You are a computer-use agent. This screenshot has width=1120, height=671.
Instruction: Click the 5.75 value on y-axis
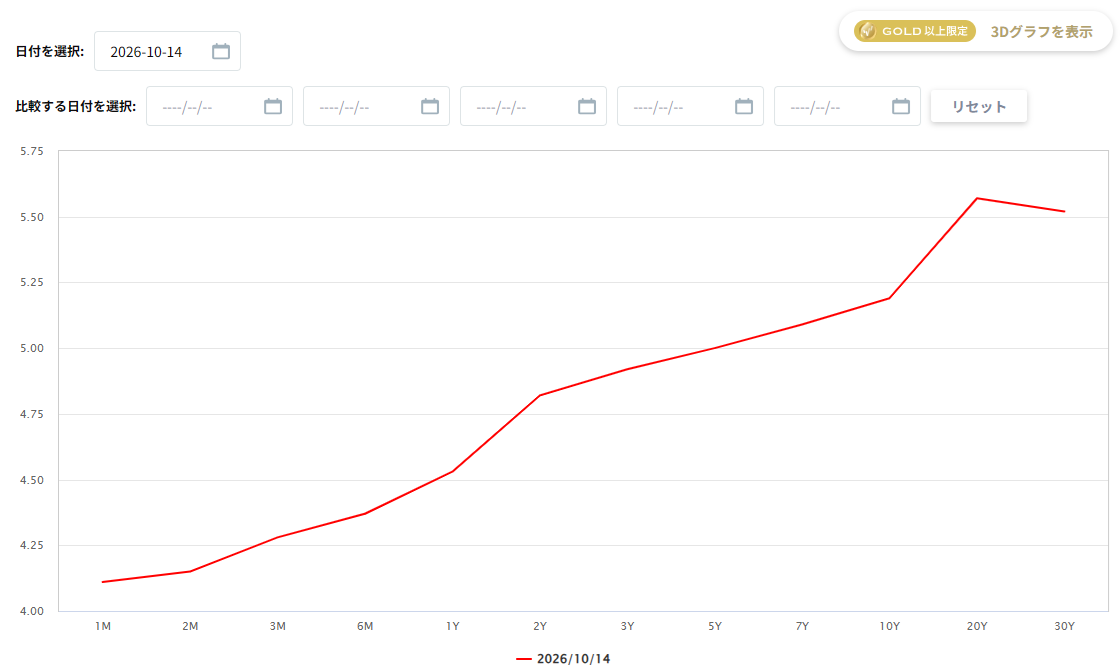(31, 151)
